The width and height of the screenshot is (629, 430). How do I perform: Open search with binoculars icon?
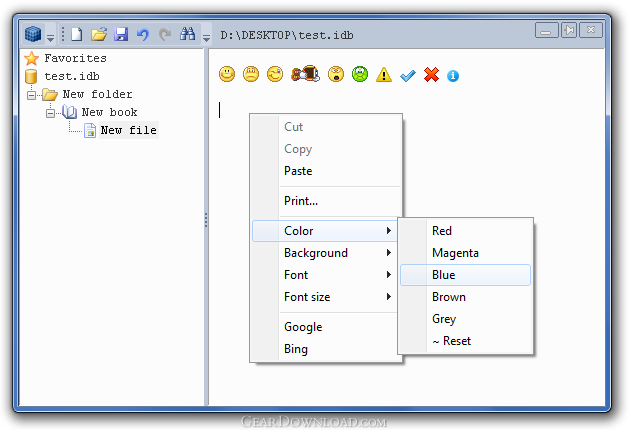187,34
